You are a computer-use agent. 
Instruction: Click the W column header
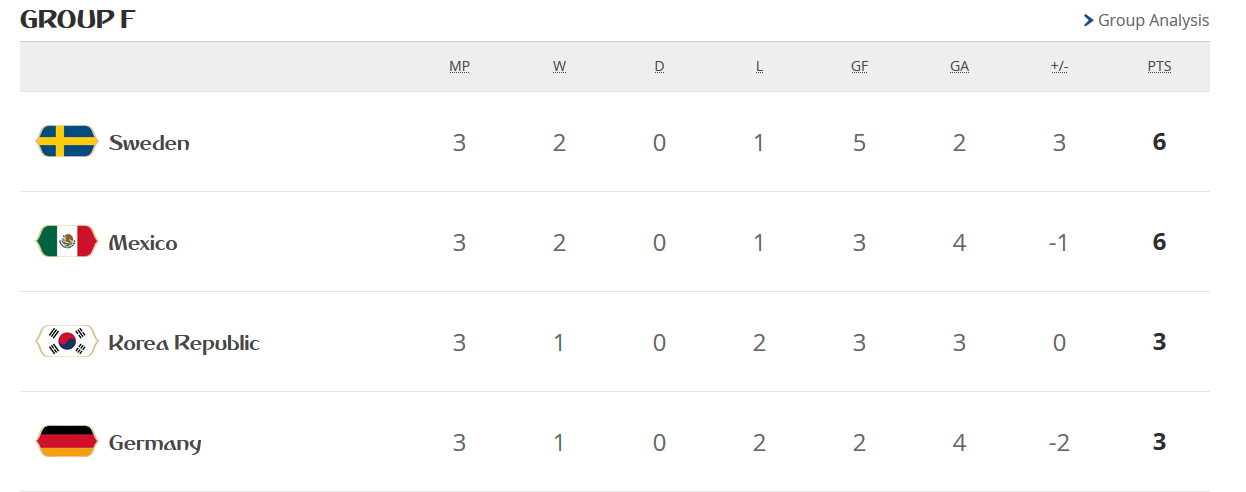(x=559, y=67)
